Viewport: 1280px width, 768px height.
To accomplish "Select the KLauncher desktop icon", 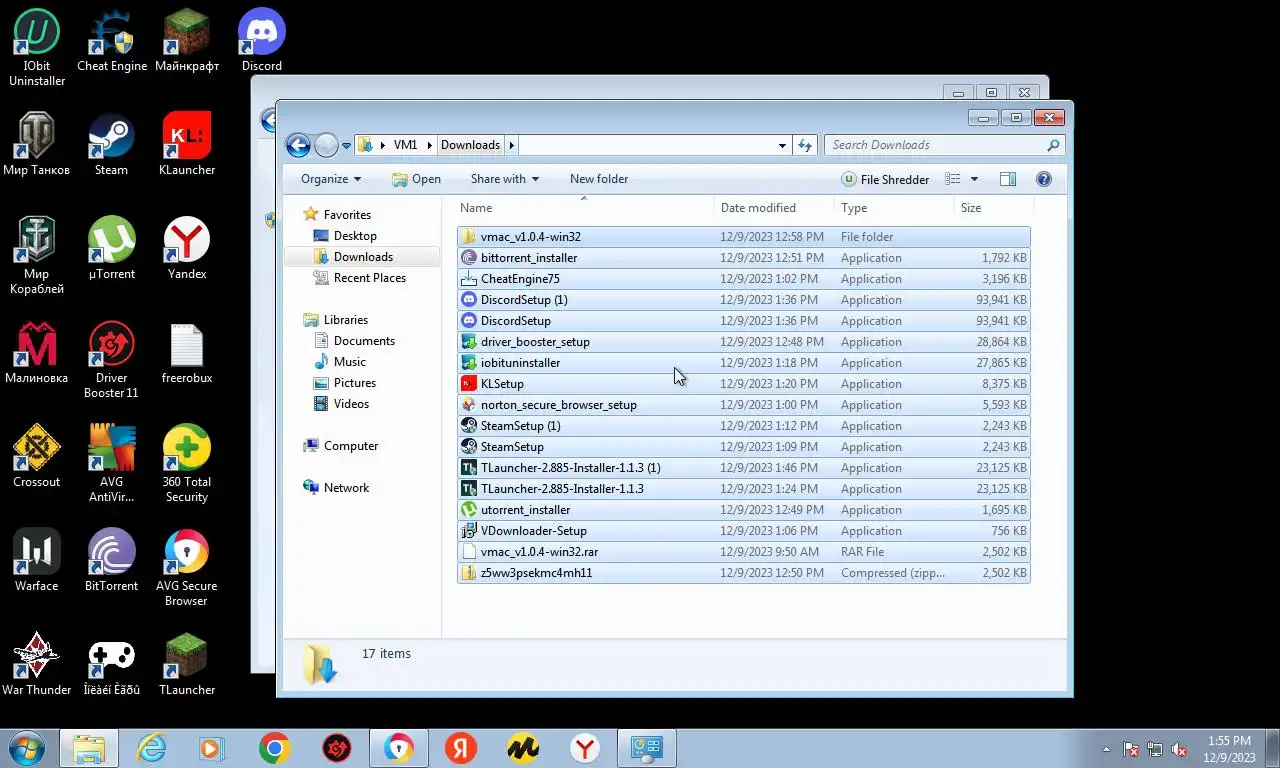I will (187, 145).
